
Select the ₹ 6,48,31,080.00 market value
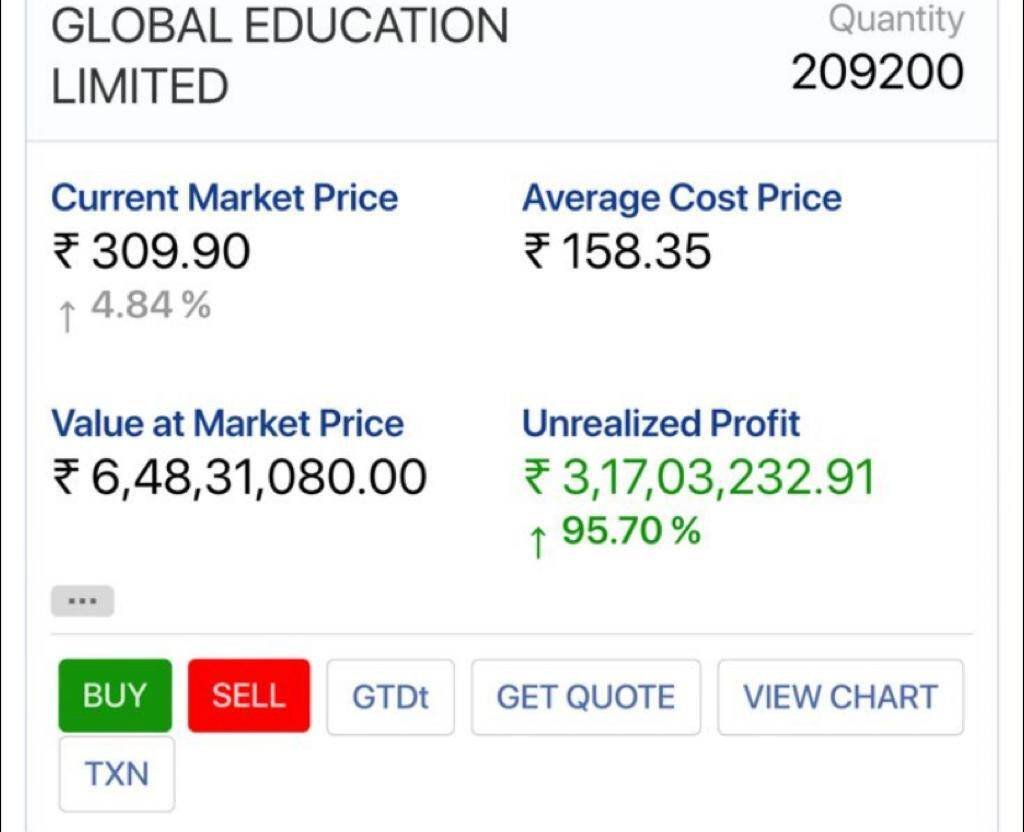click(x=239, y=477)
